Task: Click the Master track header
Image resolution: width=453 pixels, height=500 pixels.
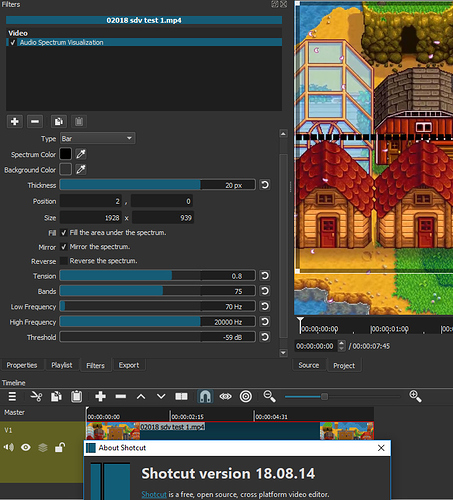Action: [x=42, y=413]
